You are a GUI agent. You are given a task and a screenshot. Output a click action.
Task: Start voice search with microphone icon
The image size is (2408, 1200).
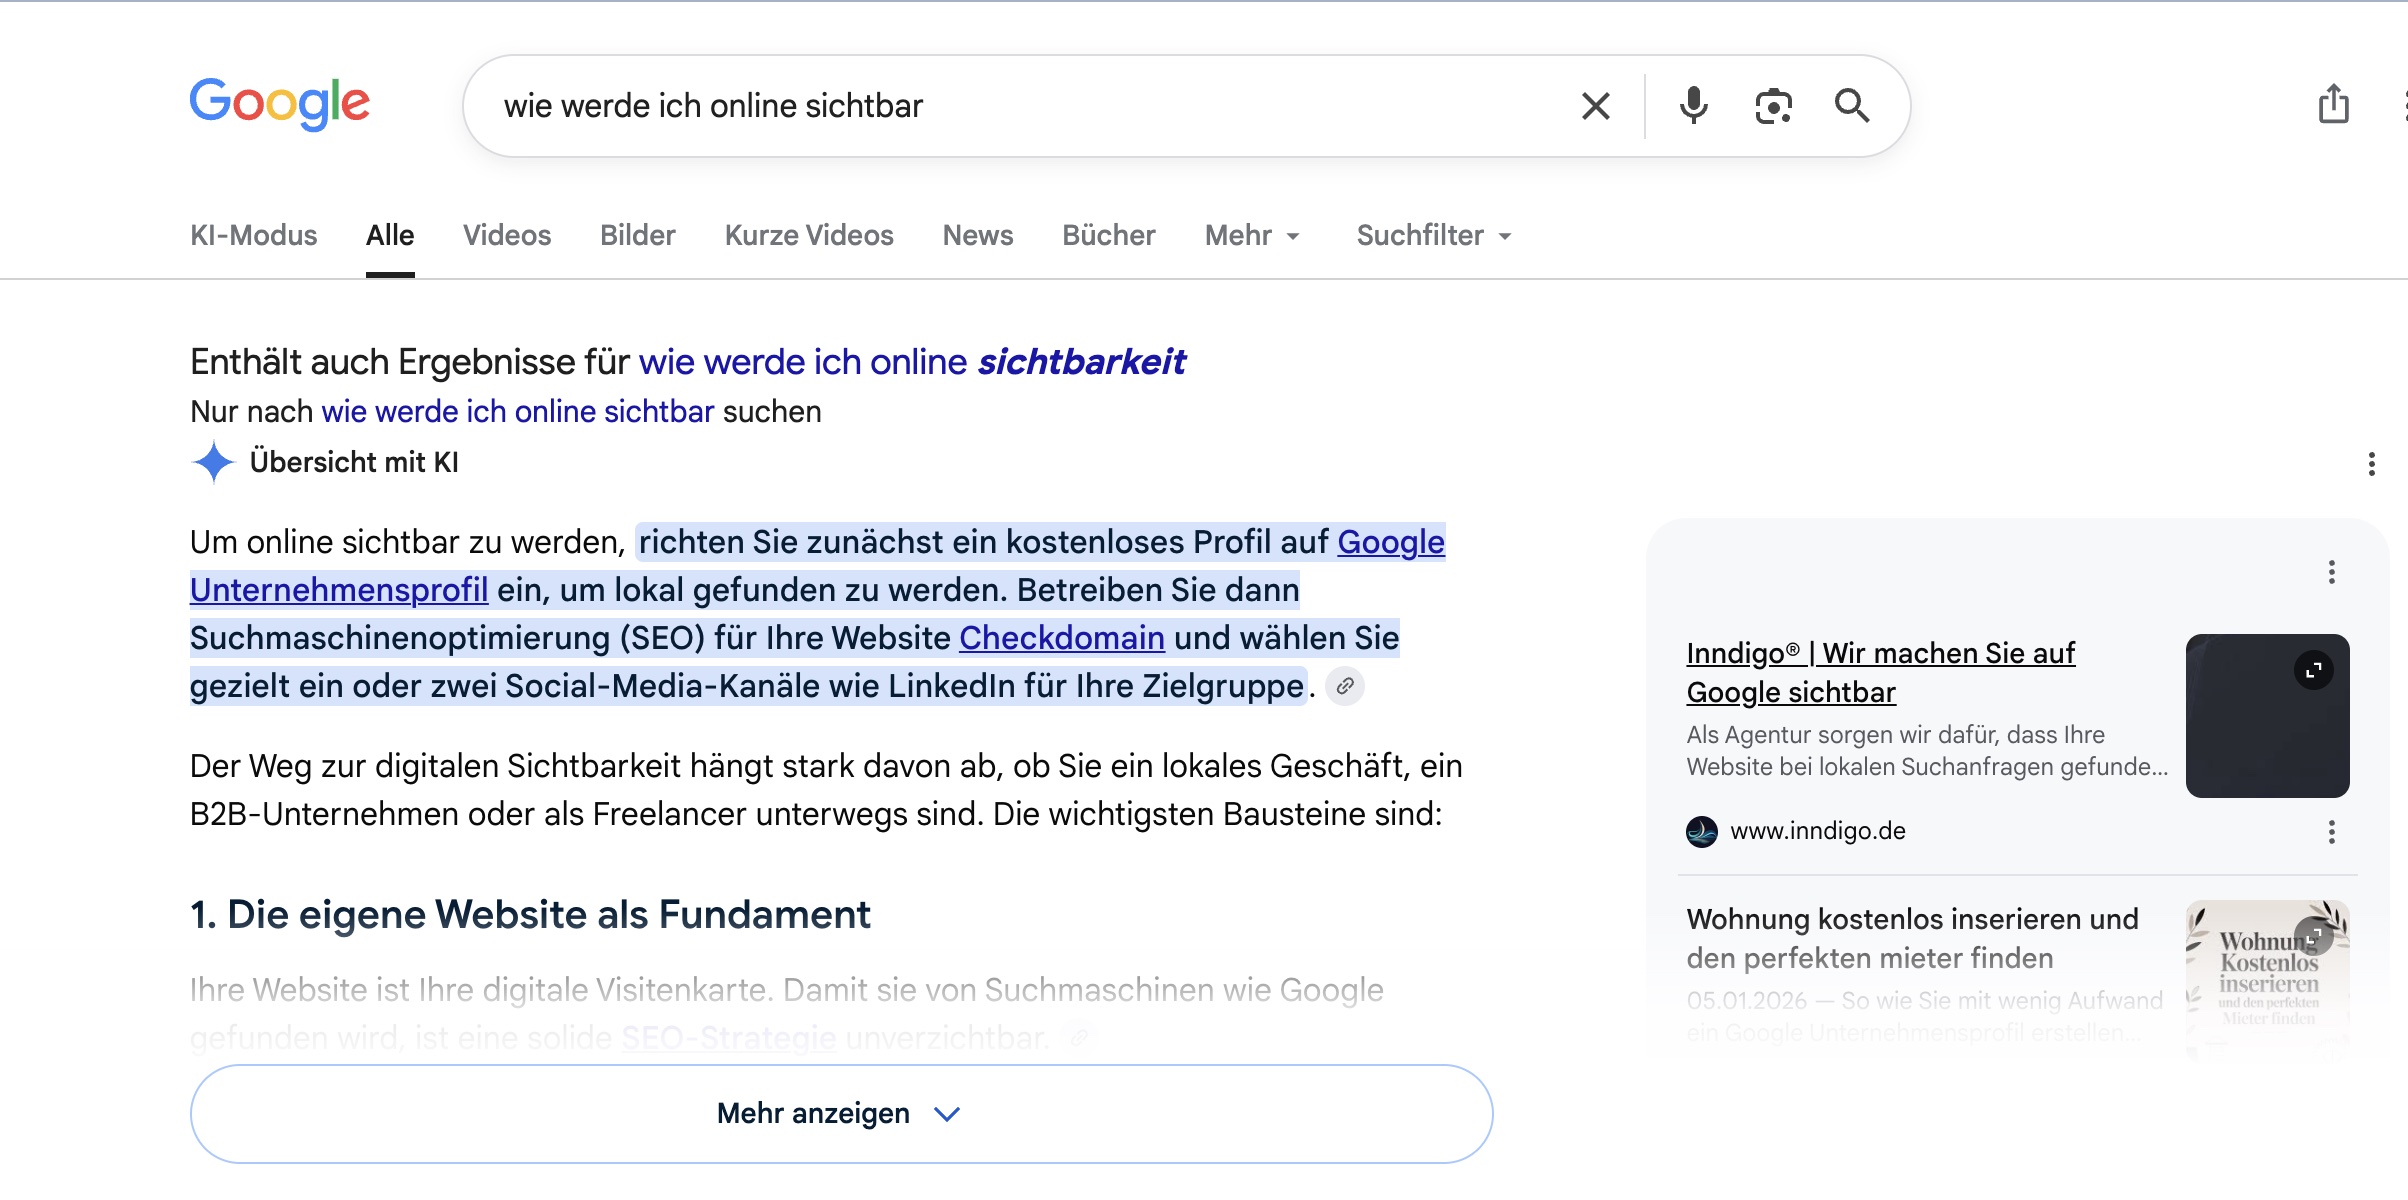pos(1694,106)
